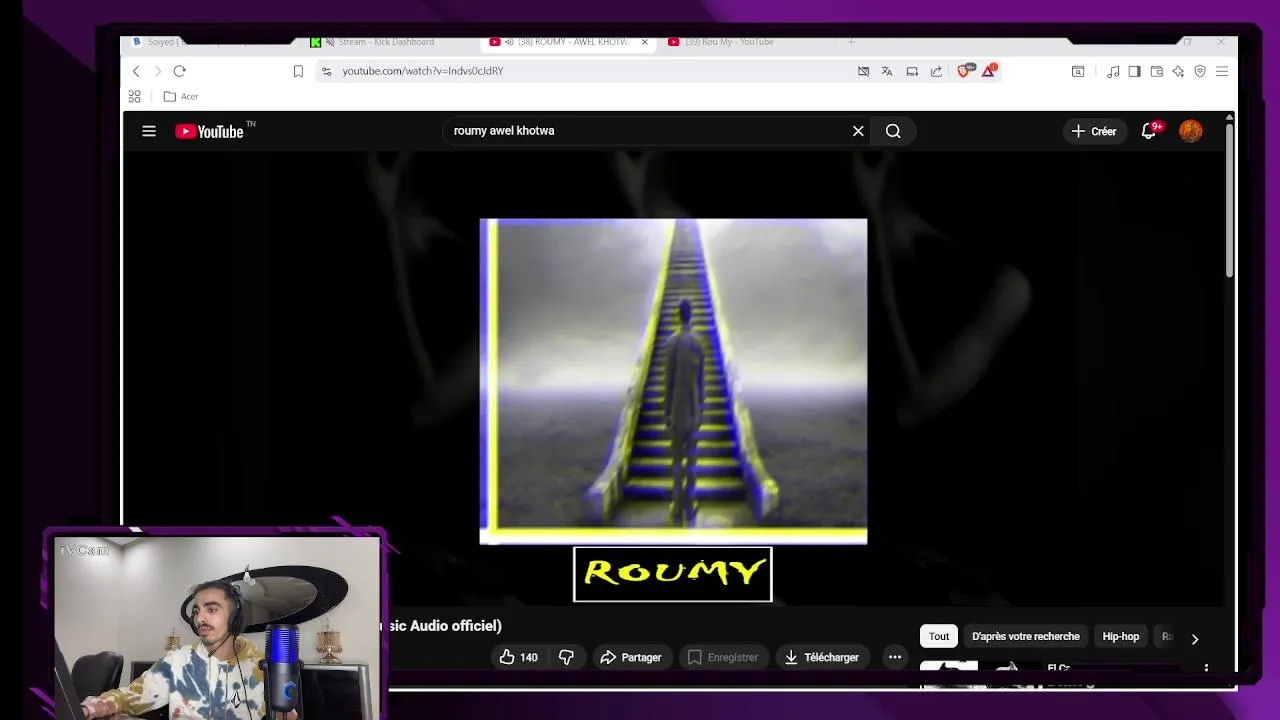Click the blocked camera icon in address bar
This screenshot has height=720, width=1280.
(x=863, y=71)
